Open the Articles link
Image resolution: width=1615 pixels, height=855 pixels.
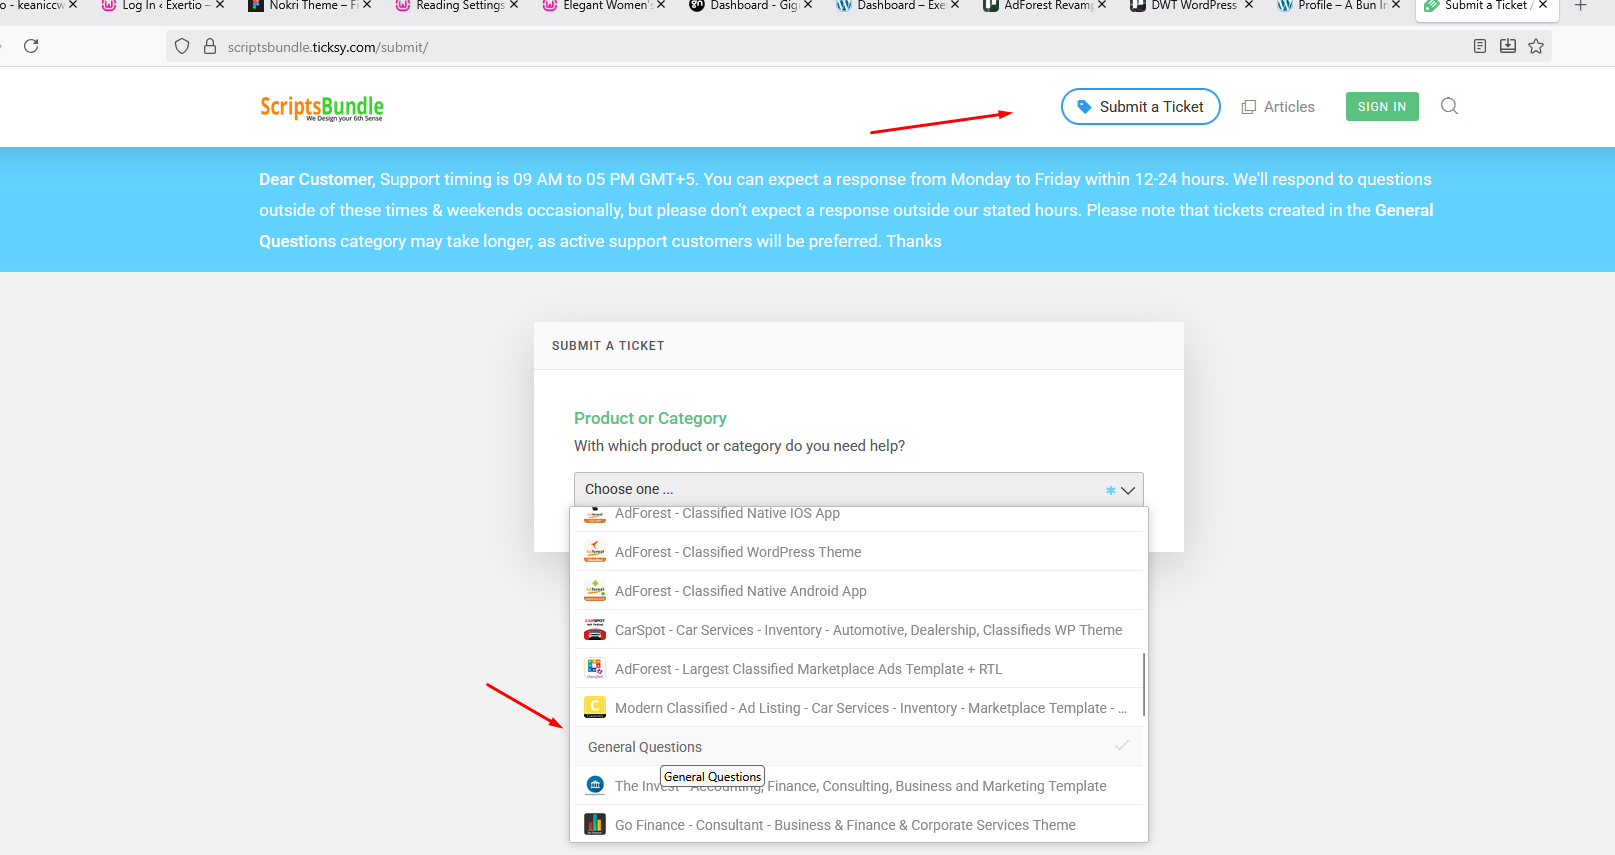pos(1278,107)
